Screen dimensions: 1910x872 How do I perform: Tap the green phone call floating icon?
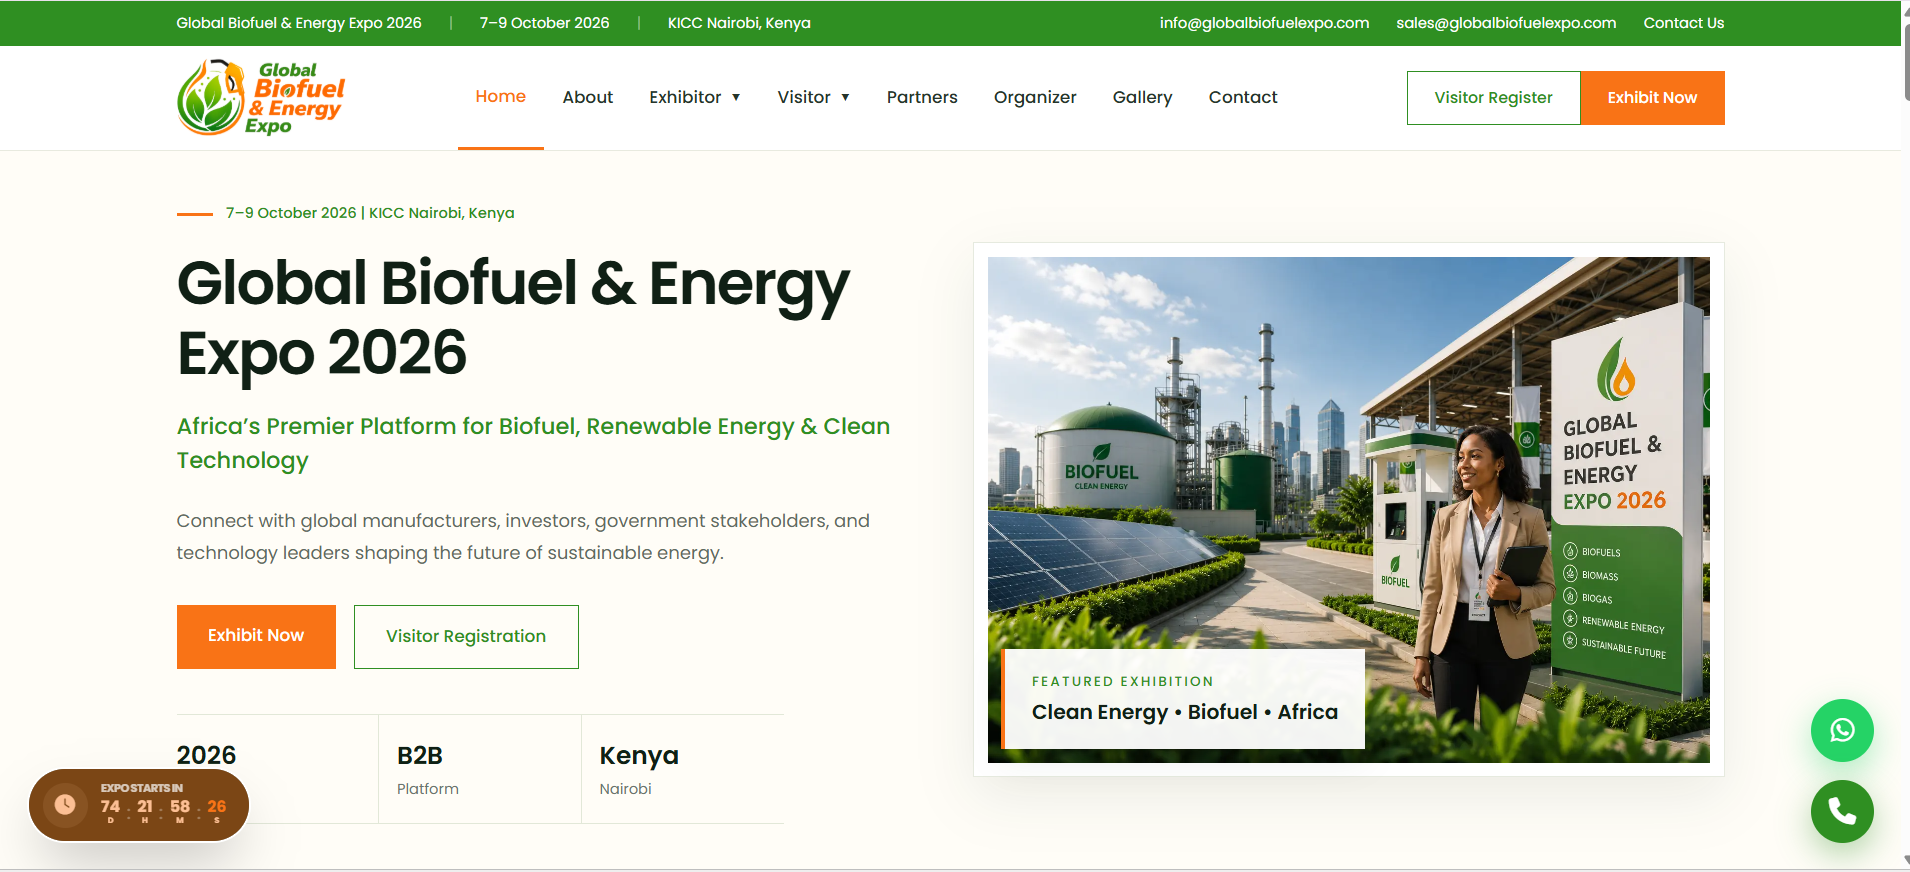1842,811
